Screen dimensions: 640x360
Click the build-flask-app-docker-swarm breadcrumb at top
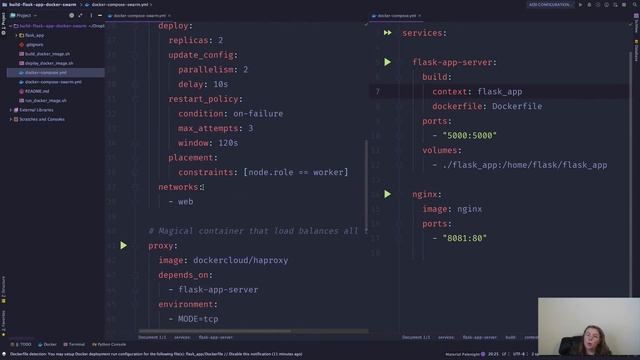(39, 4)
